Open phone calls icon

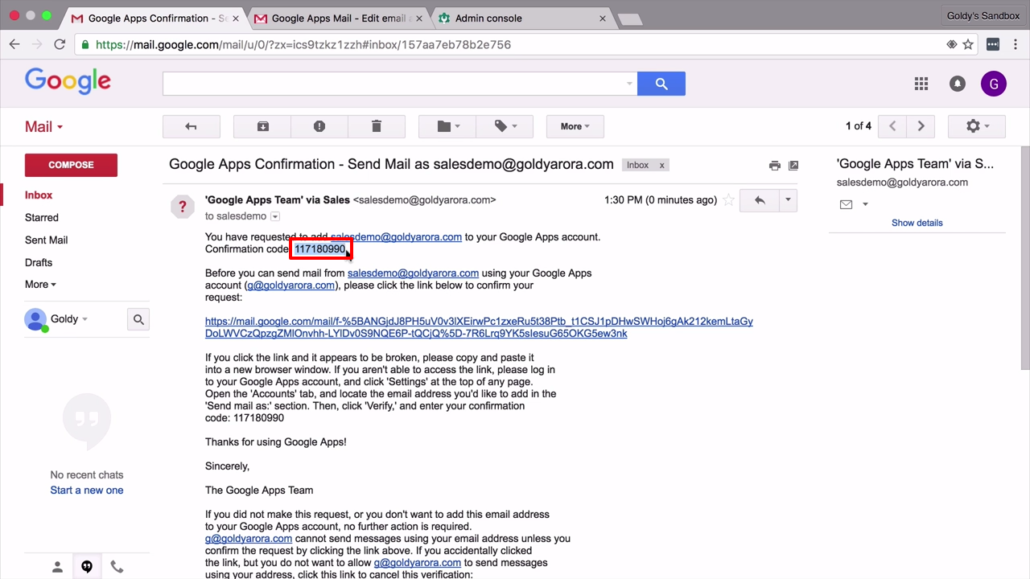116,567
